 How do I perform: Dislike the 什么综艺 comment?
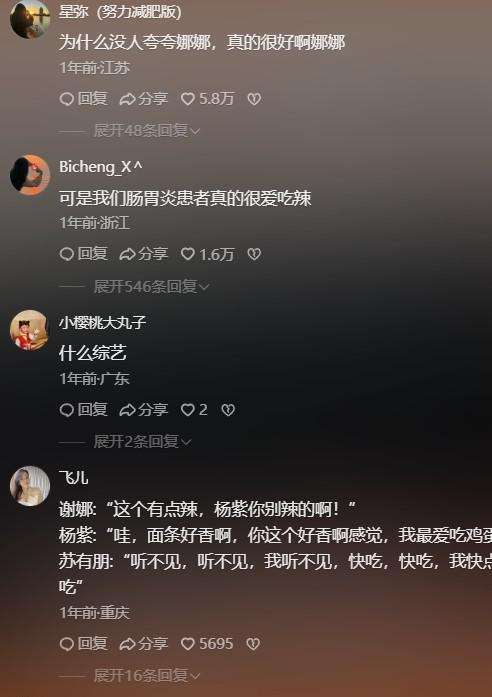[228, 410]
